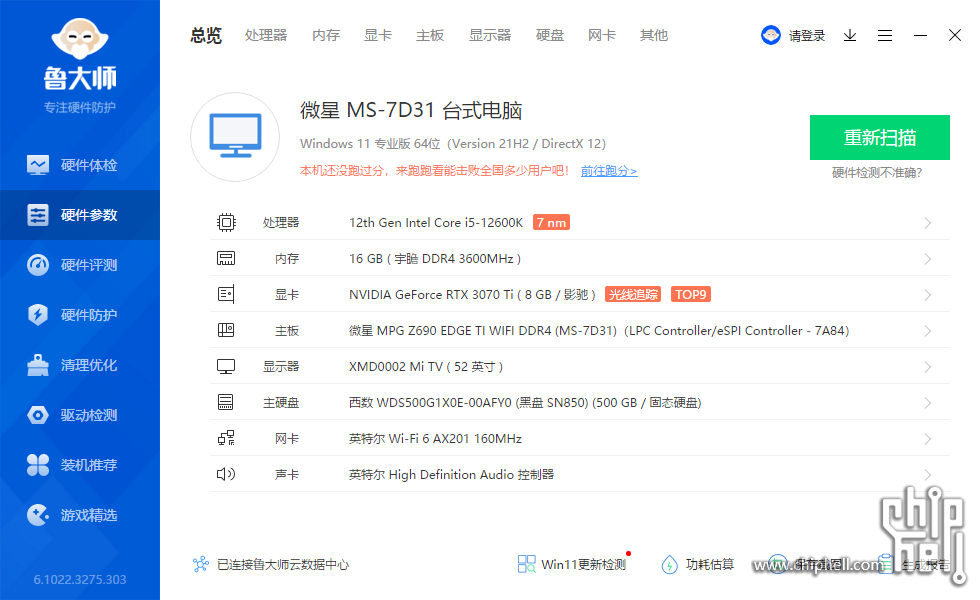This screenshot has height=600, width=980.
Task: Switch to the 处理器 tab
Action: pos(266,35)
